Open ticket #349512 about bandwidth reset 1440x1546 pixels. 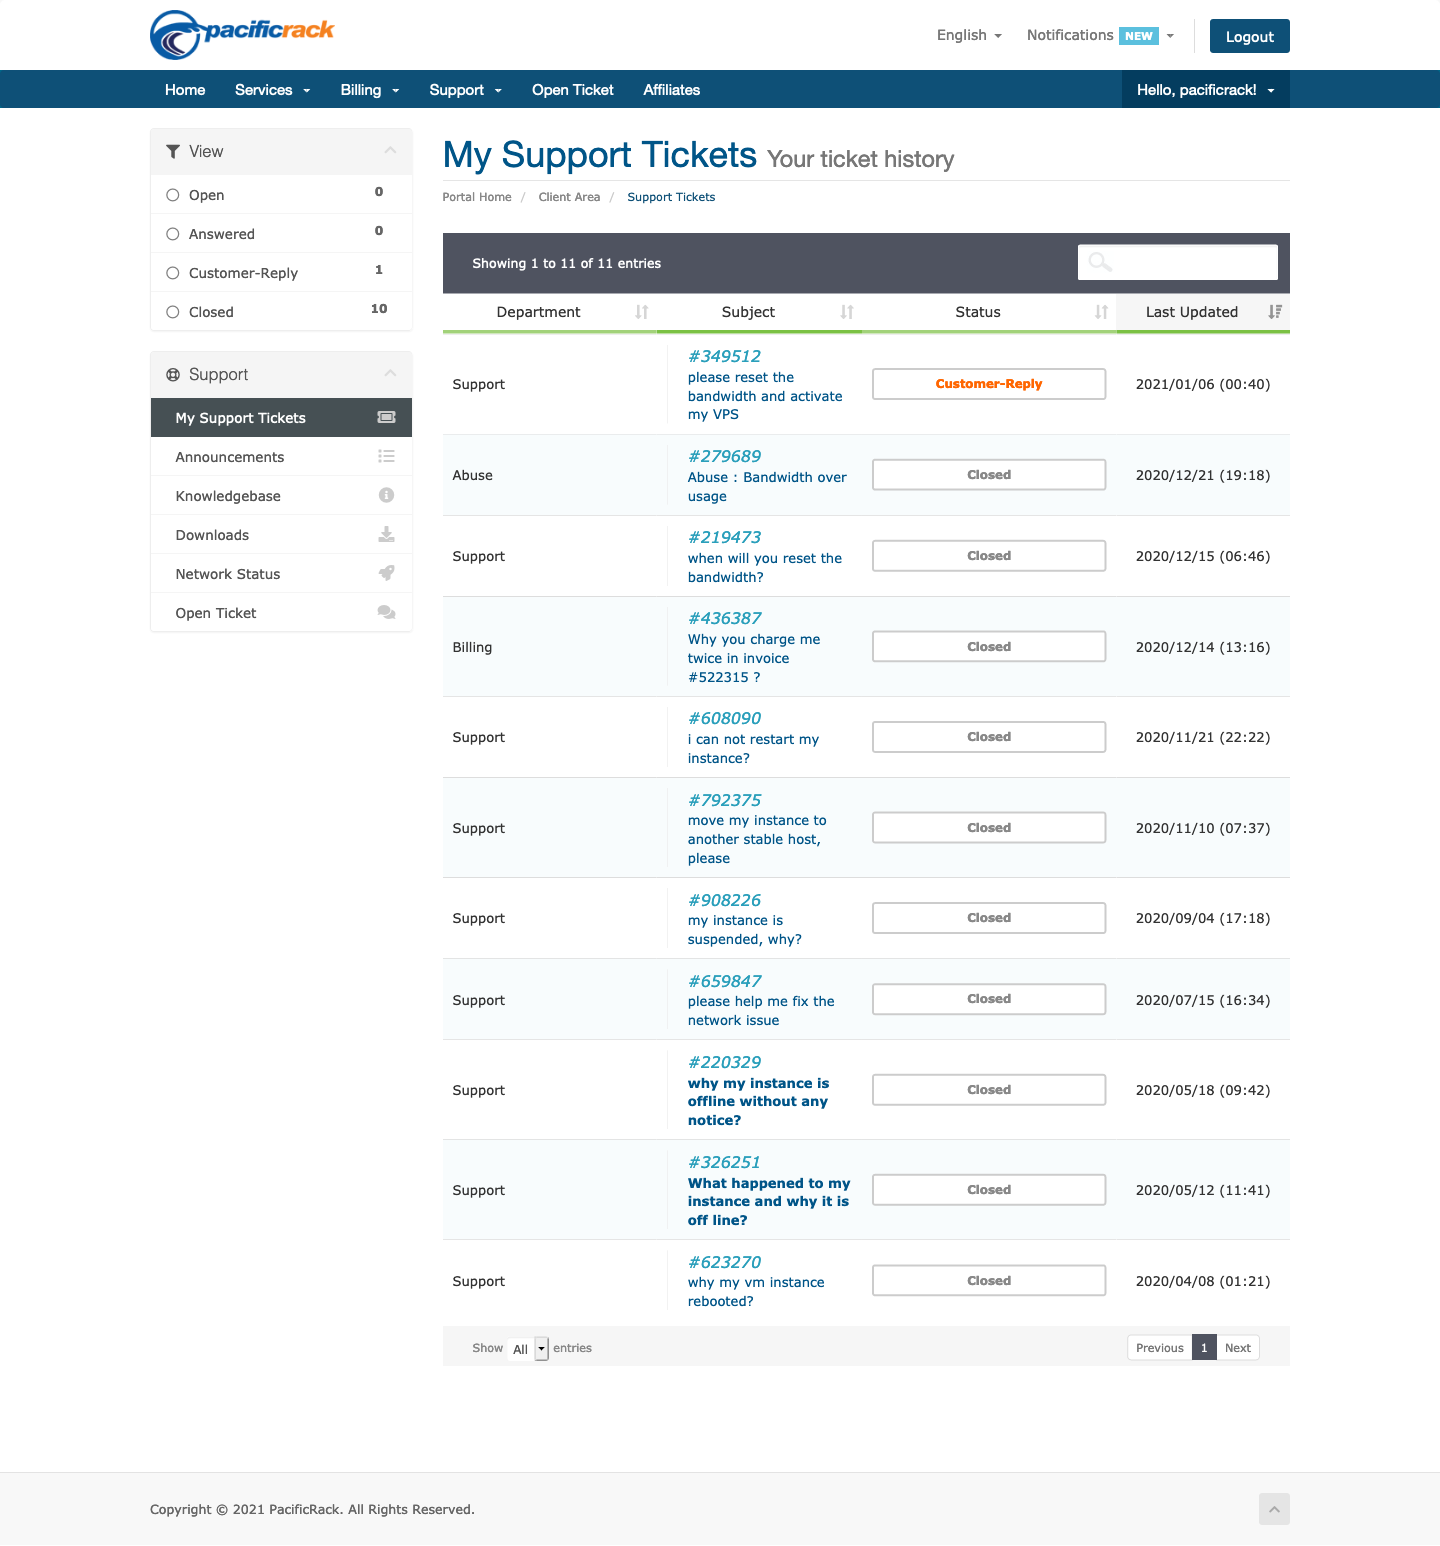[724, 356]
